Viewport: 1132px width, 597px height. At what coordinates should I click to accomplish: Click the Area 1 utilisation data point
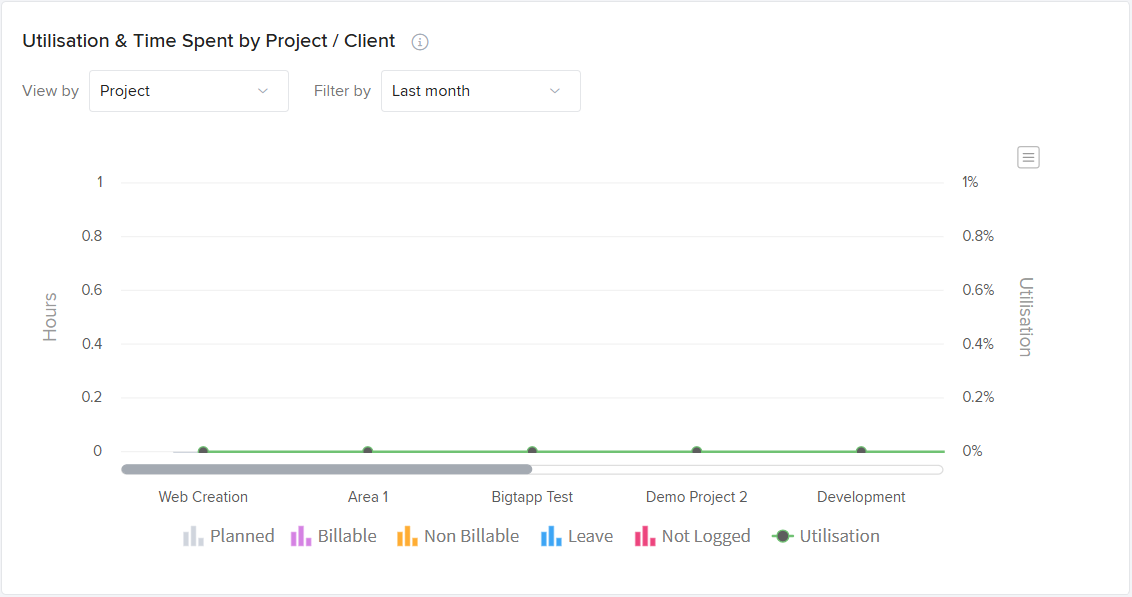click(x=368, y=452)
